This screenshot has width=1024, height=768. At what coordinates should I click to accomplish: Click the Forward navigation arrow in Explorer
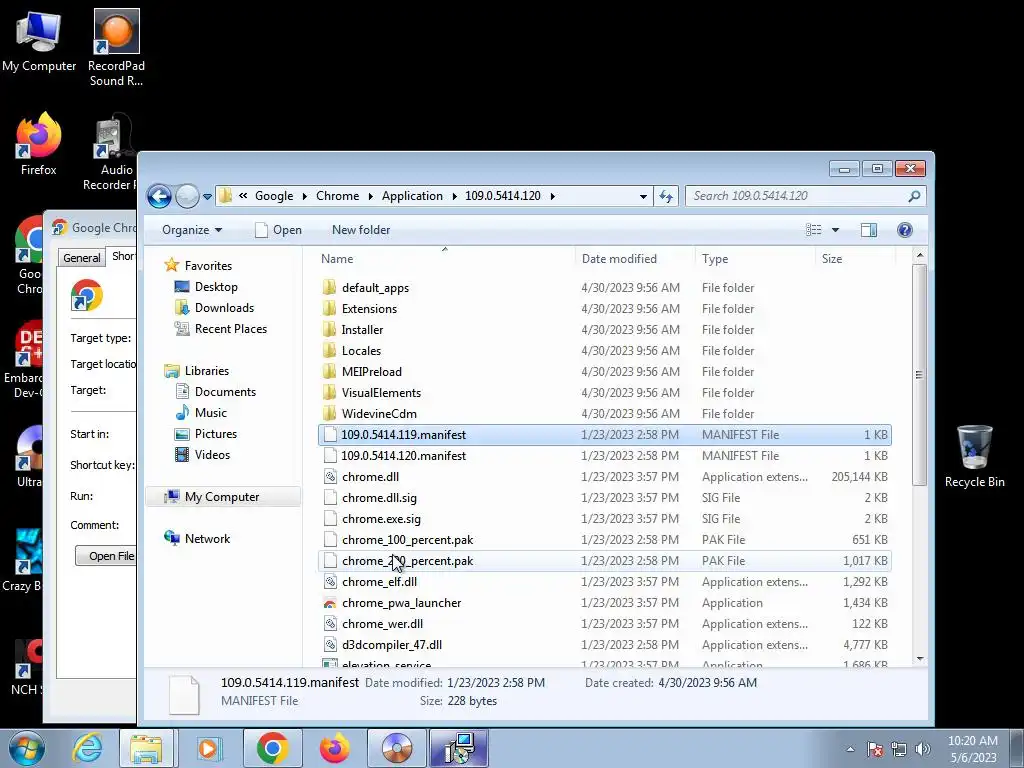[x=187, y=196]
